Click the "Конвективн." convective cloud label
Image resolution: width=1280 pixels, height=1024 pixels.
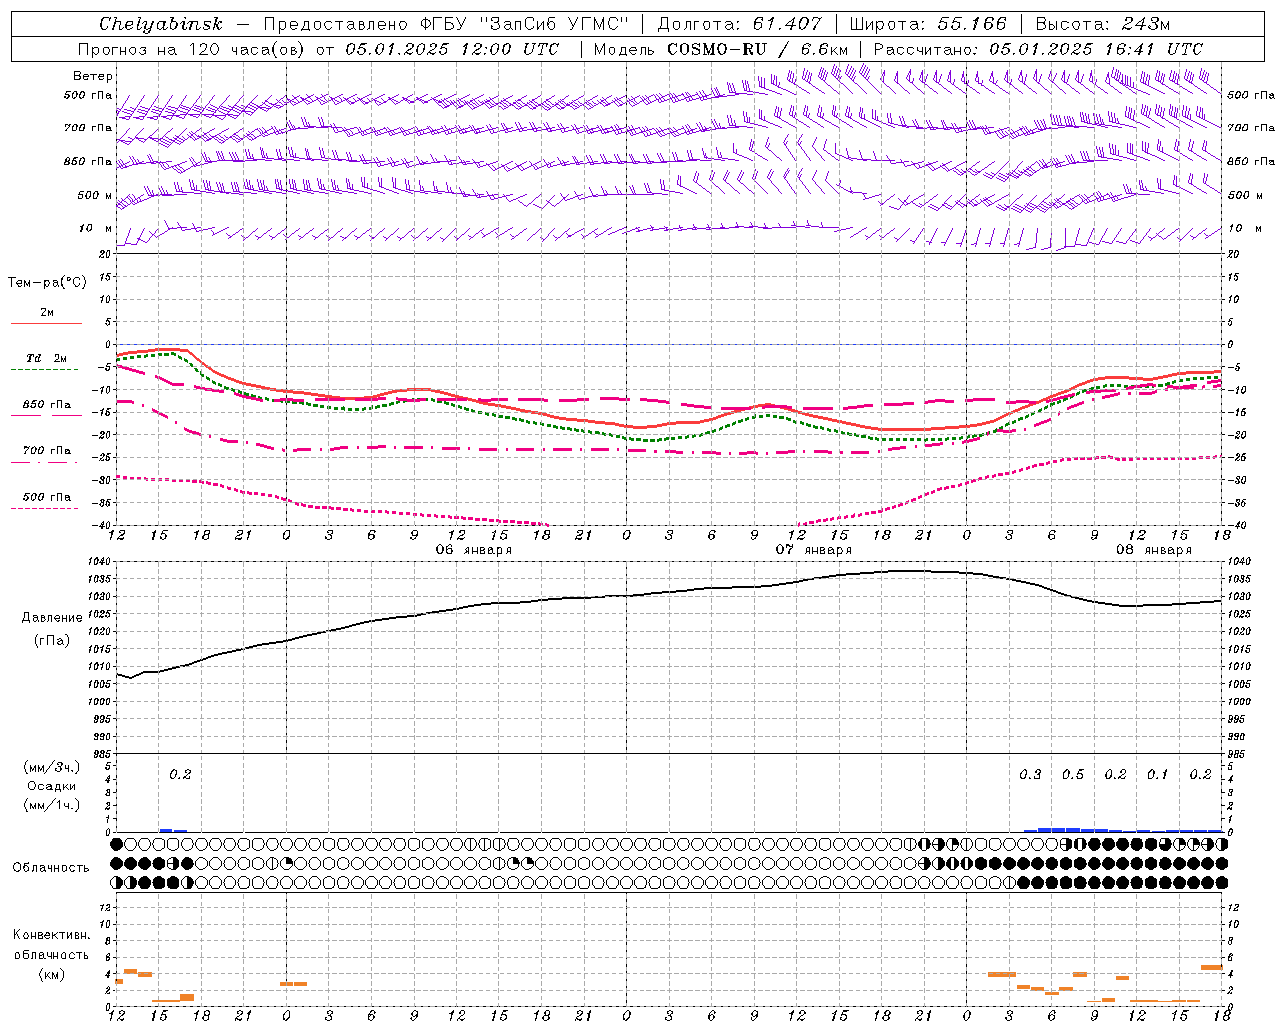coord(52,935)
